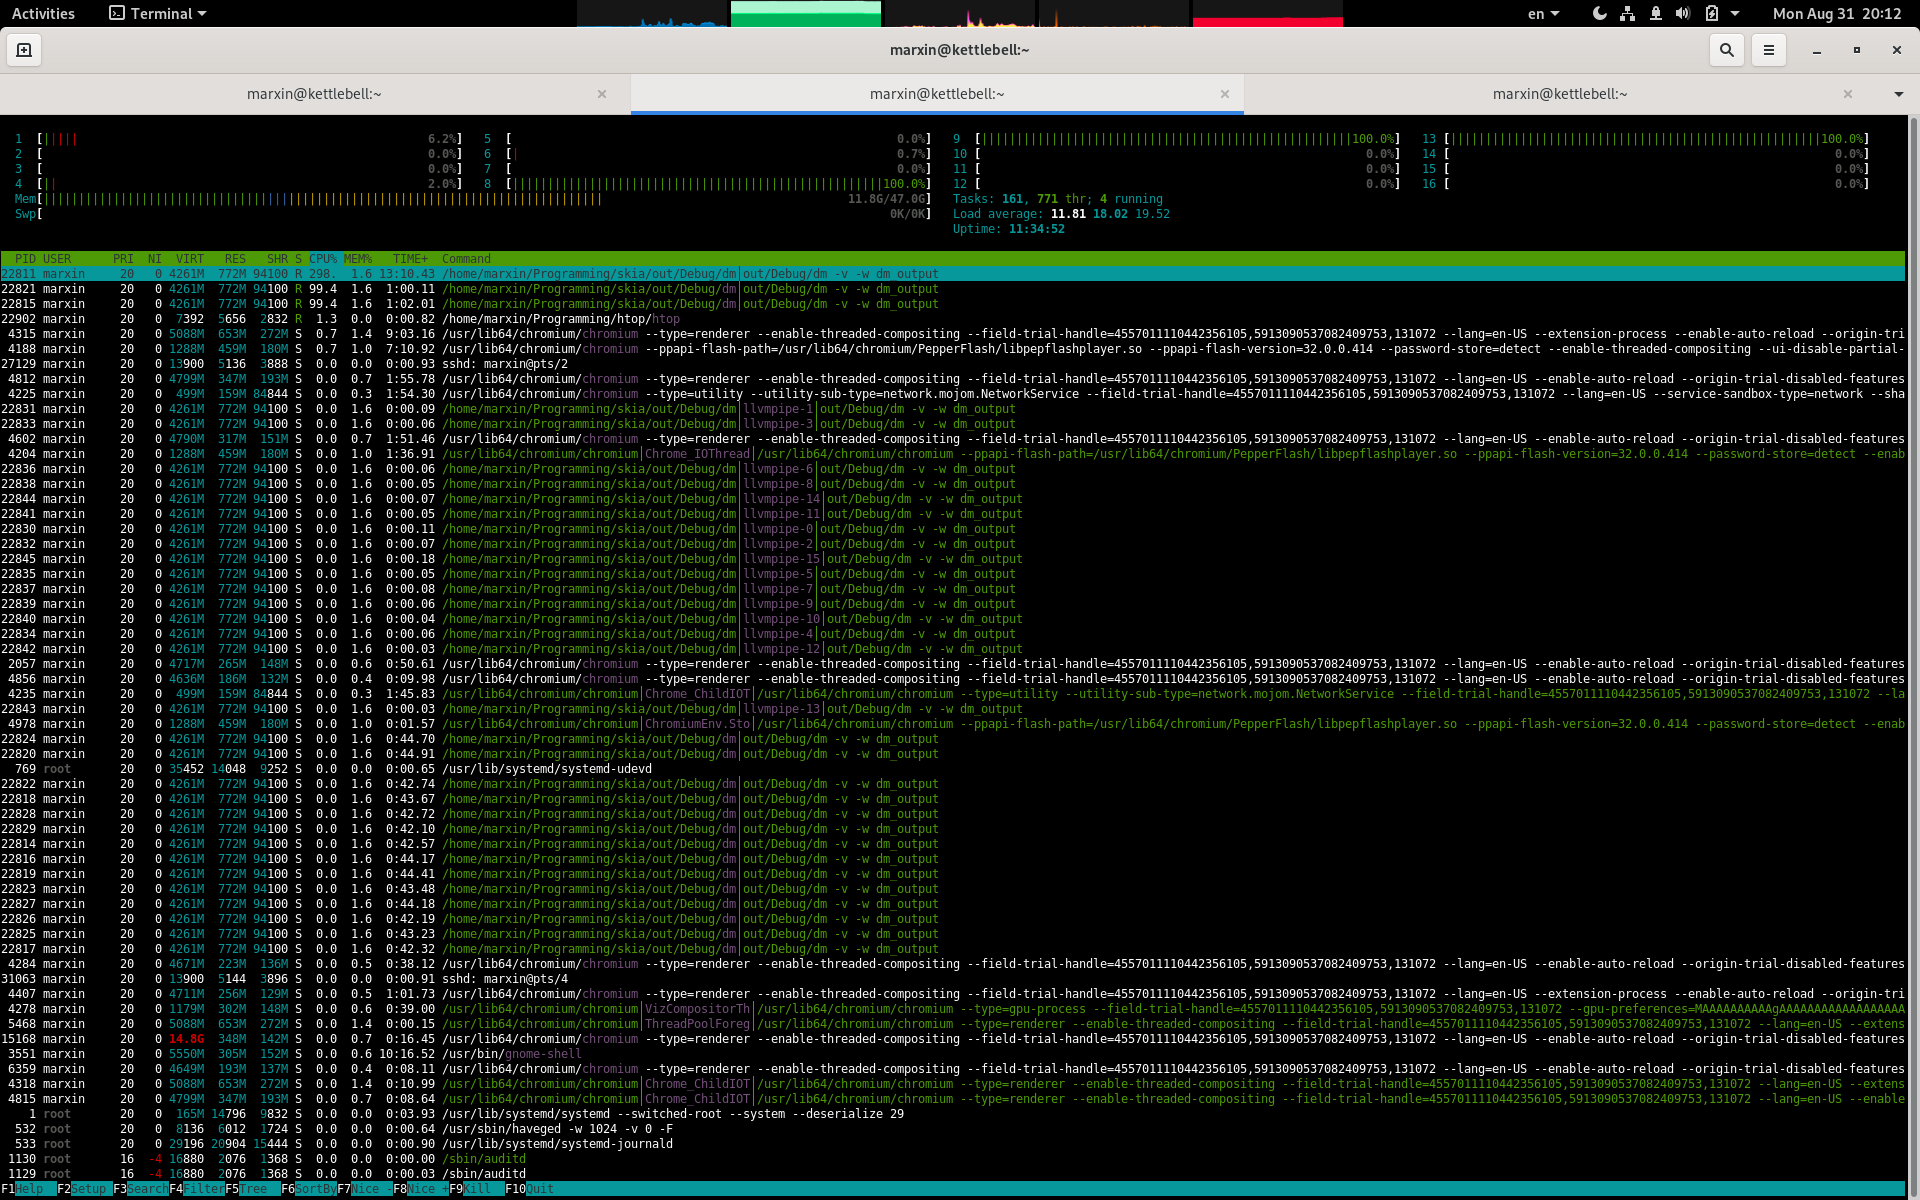Open the terminal search magnifier icon
Screen dimensions: 1920x1200
[x=1726, y=50]
